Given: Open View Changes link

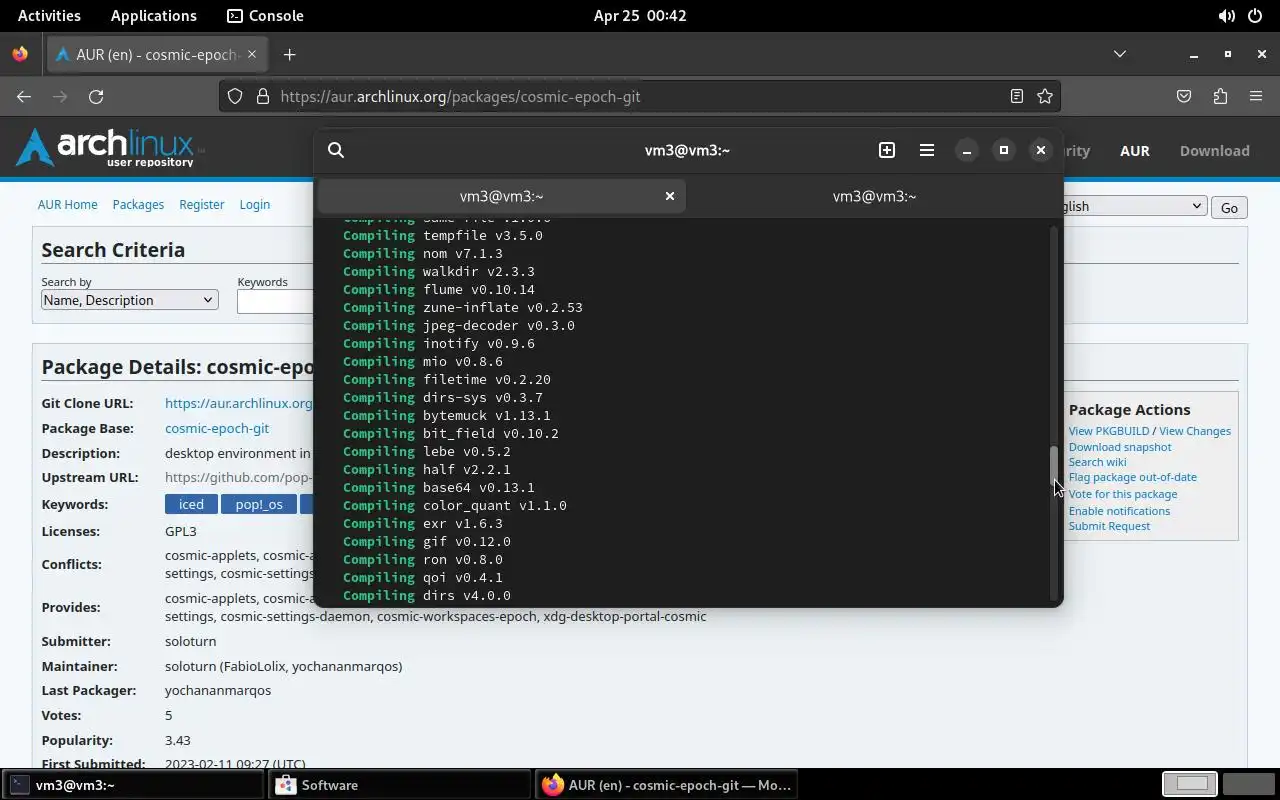Looking at the screenshot, I should pyautogui.click(x=1195, y=431).
